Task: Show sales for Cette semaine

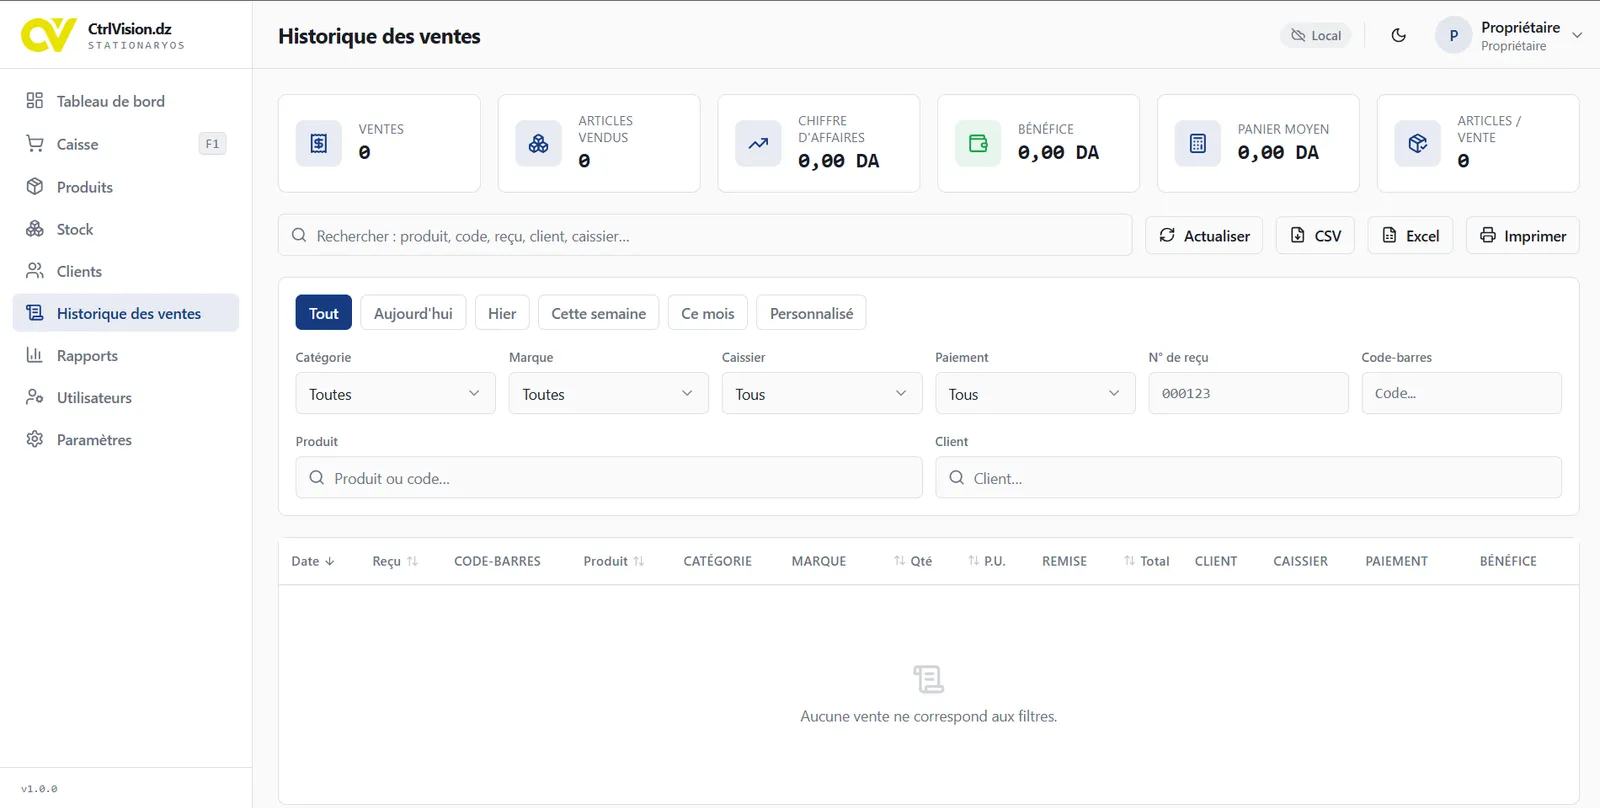Action: tap(599, 313)
